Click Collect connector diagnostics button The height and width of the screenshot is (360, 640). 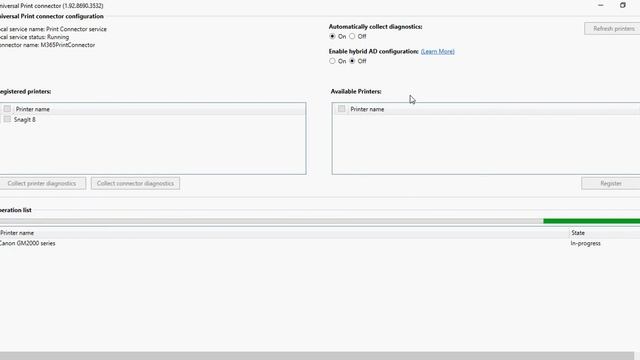135,183
